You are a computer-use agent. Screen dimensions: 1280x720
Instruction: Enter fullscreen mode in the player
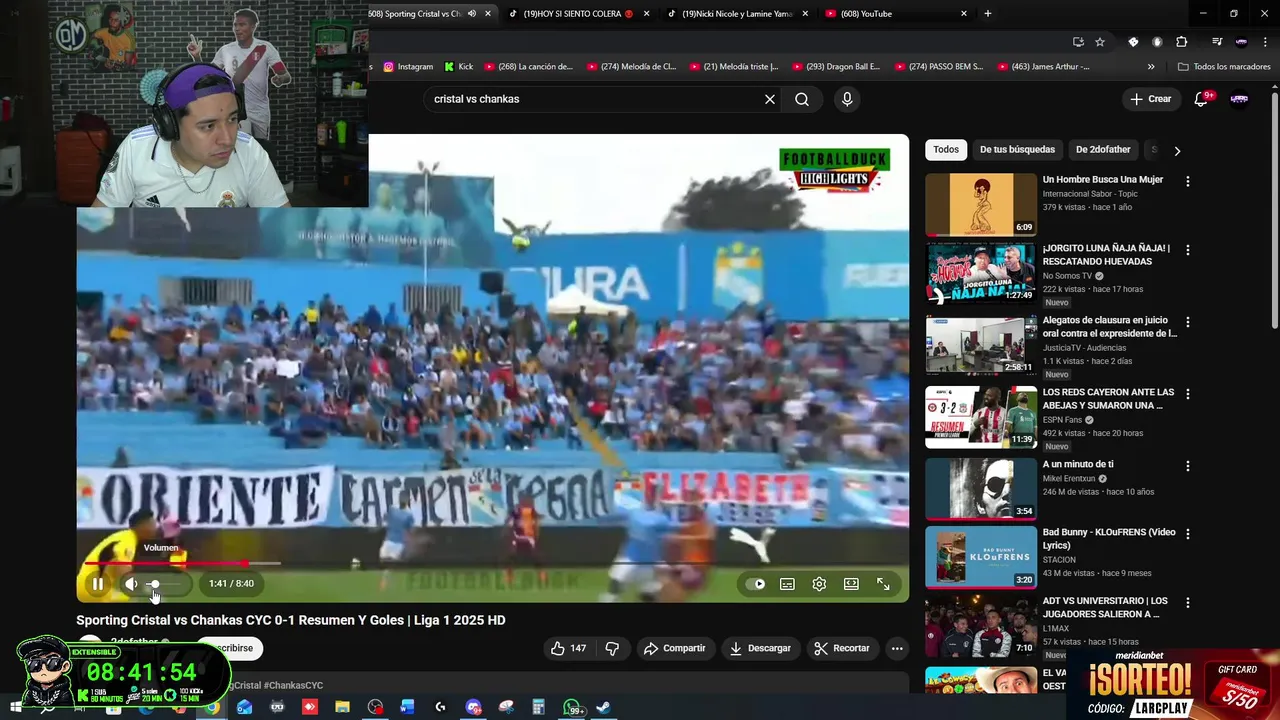click(x=883, y=584)
